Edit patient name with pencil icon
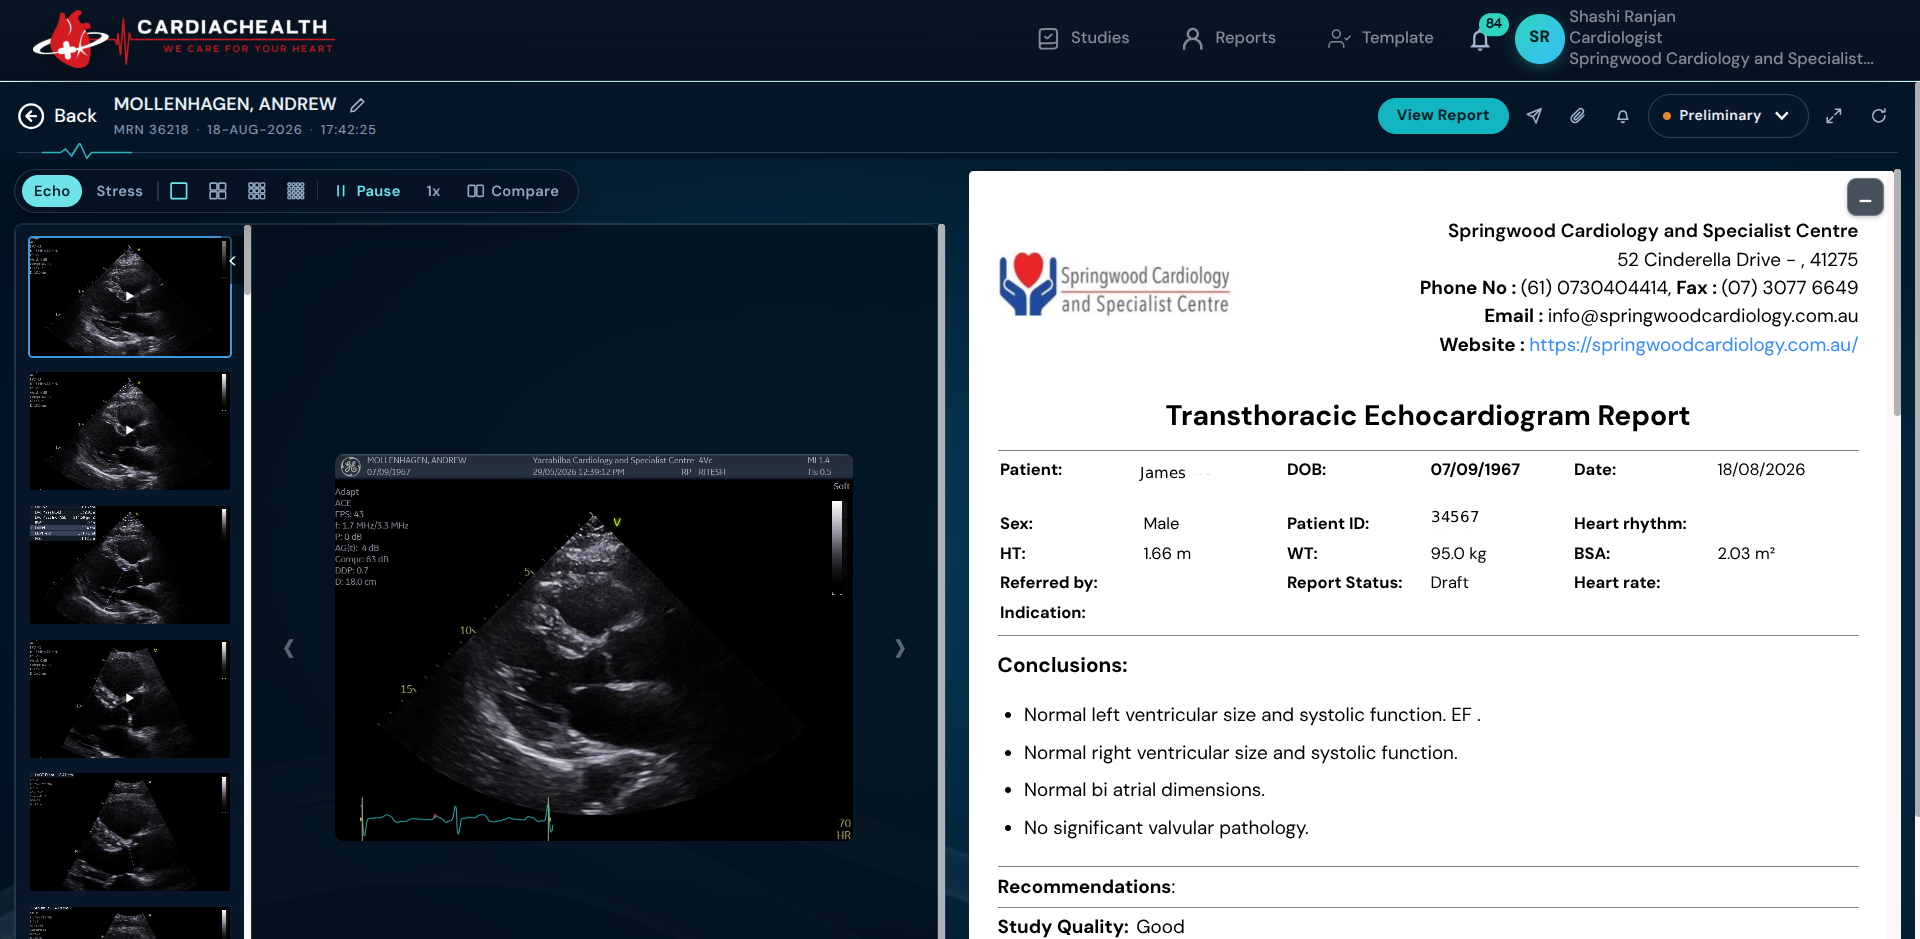This screenshot has height=939, width=1920. 358,104
